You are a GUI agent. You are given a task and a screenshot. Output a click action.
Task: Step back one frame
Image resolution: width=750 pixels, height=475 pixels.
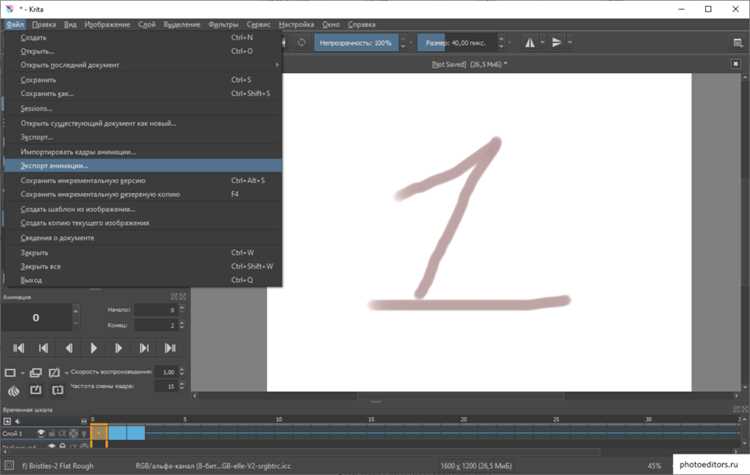pyautogui.click(x=69, y=348)
